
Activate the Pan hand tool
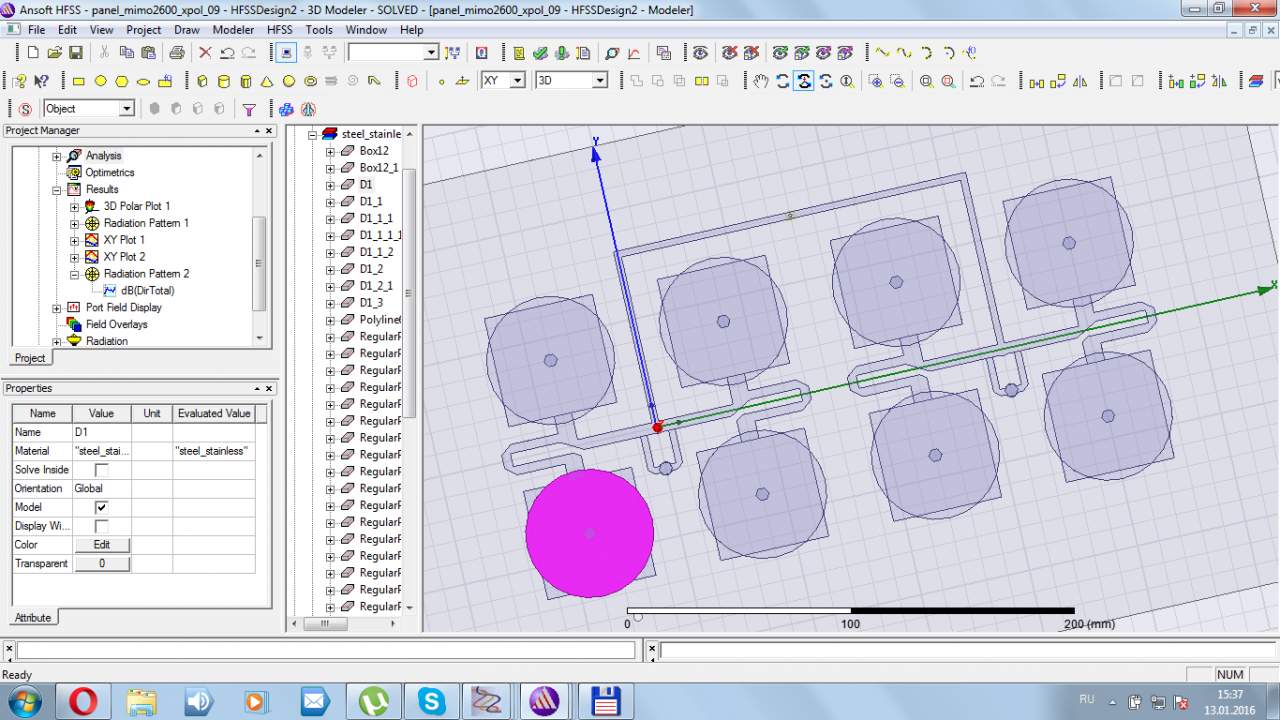(760, 81)
